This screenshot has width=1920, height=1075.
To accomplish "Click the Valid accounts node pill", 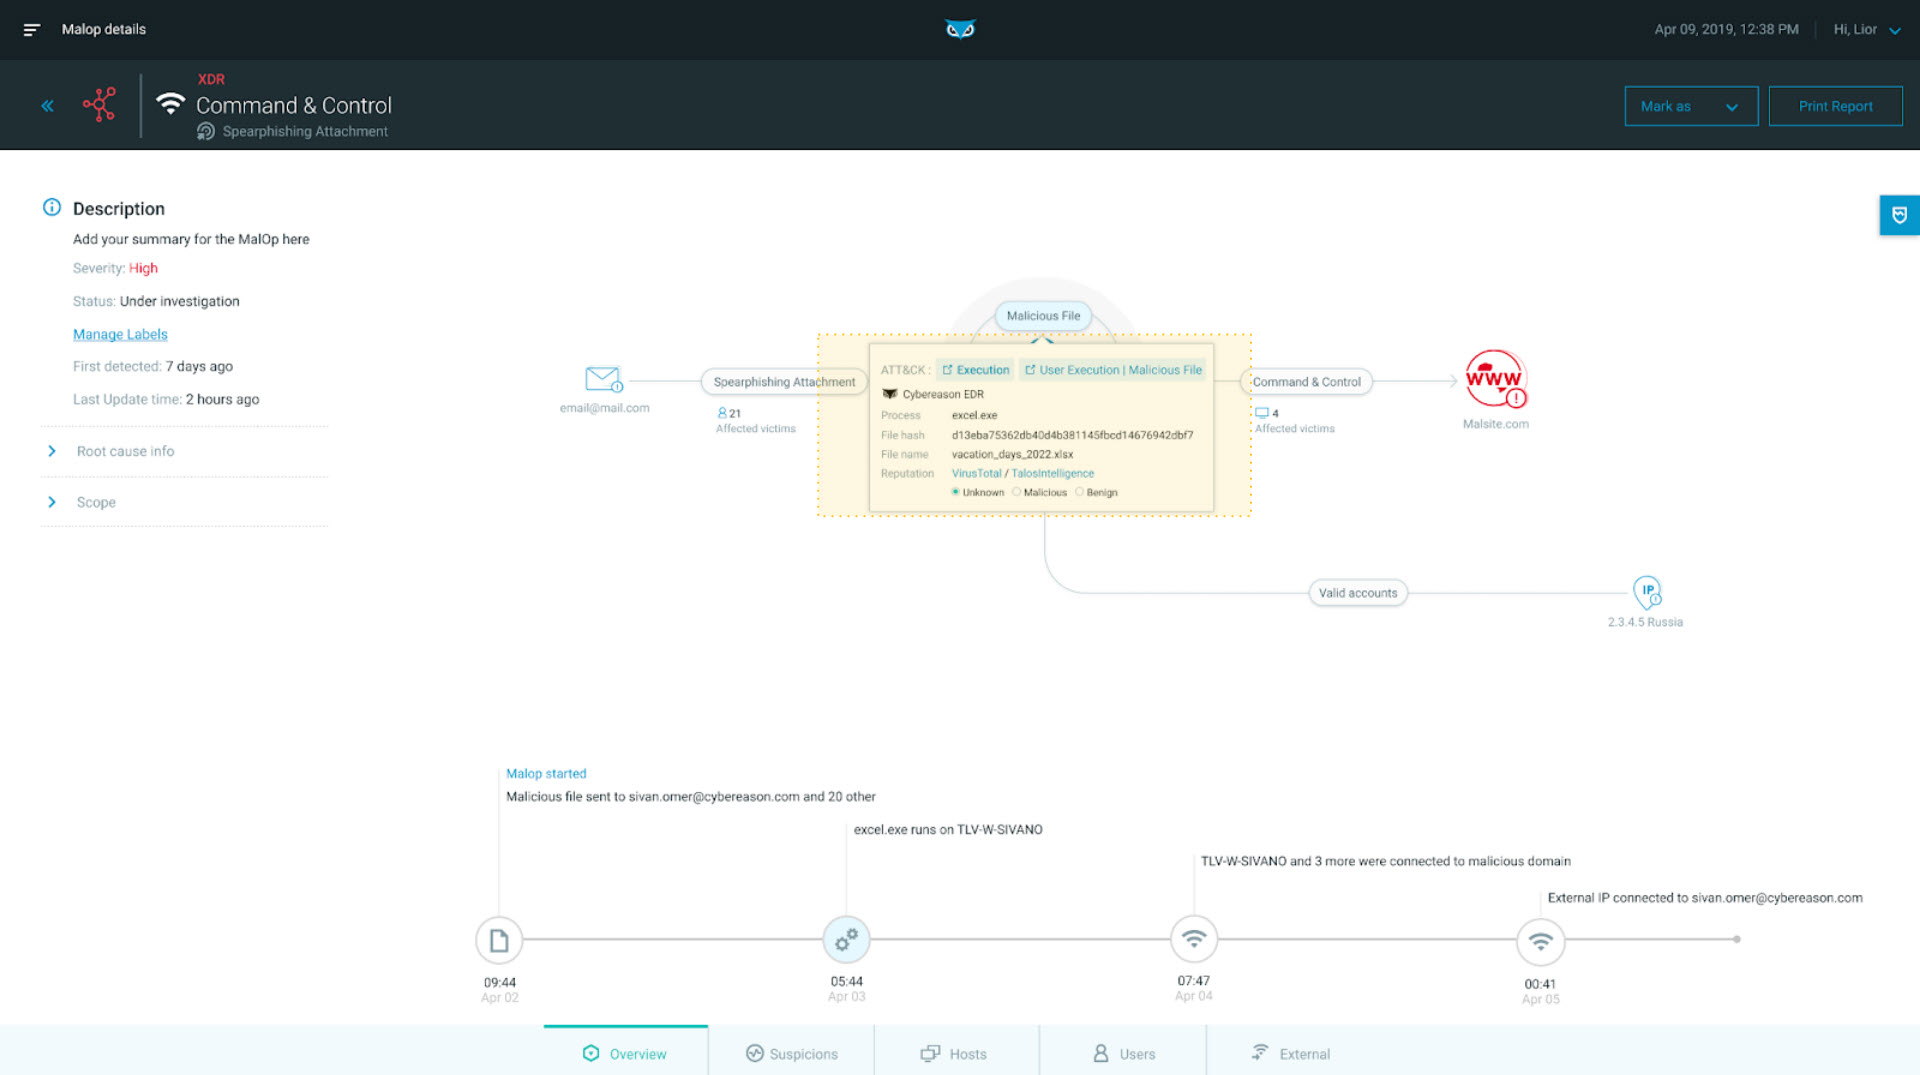I will pyautogui.click(x=1358, y=593).
